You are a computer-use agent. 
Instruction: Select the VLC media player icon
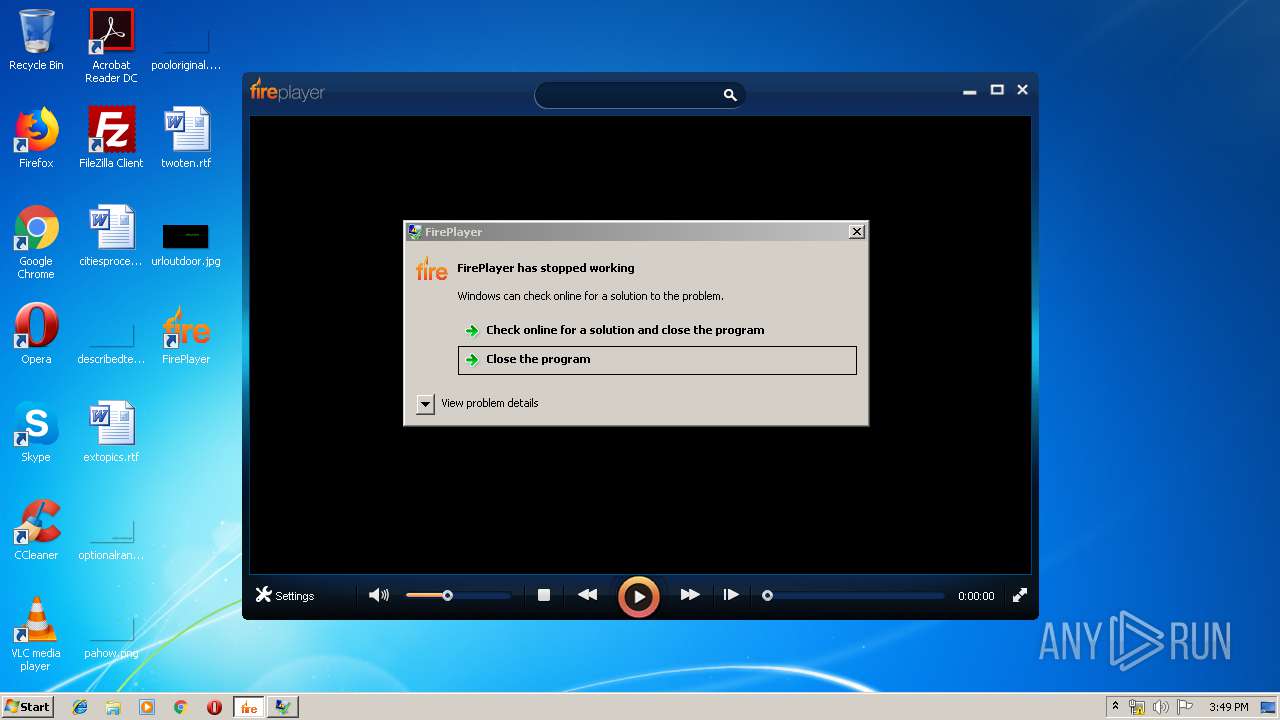[36, 634]
